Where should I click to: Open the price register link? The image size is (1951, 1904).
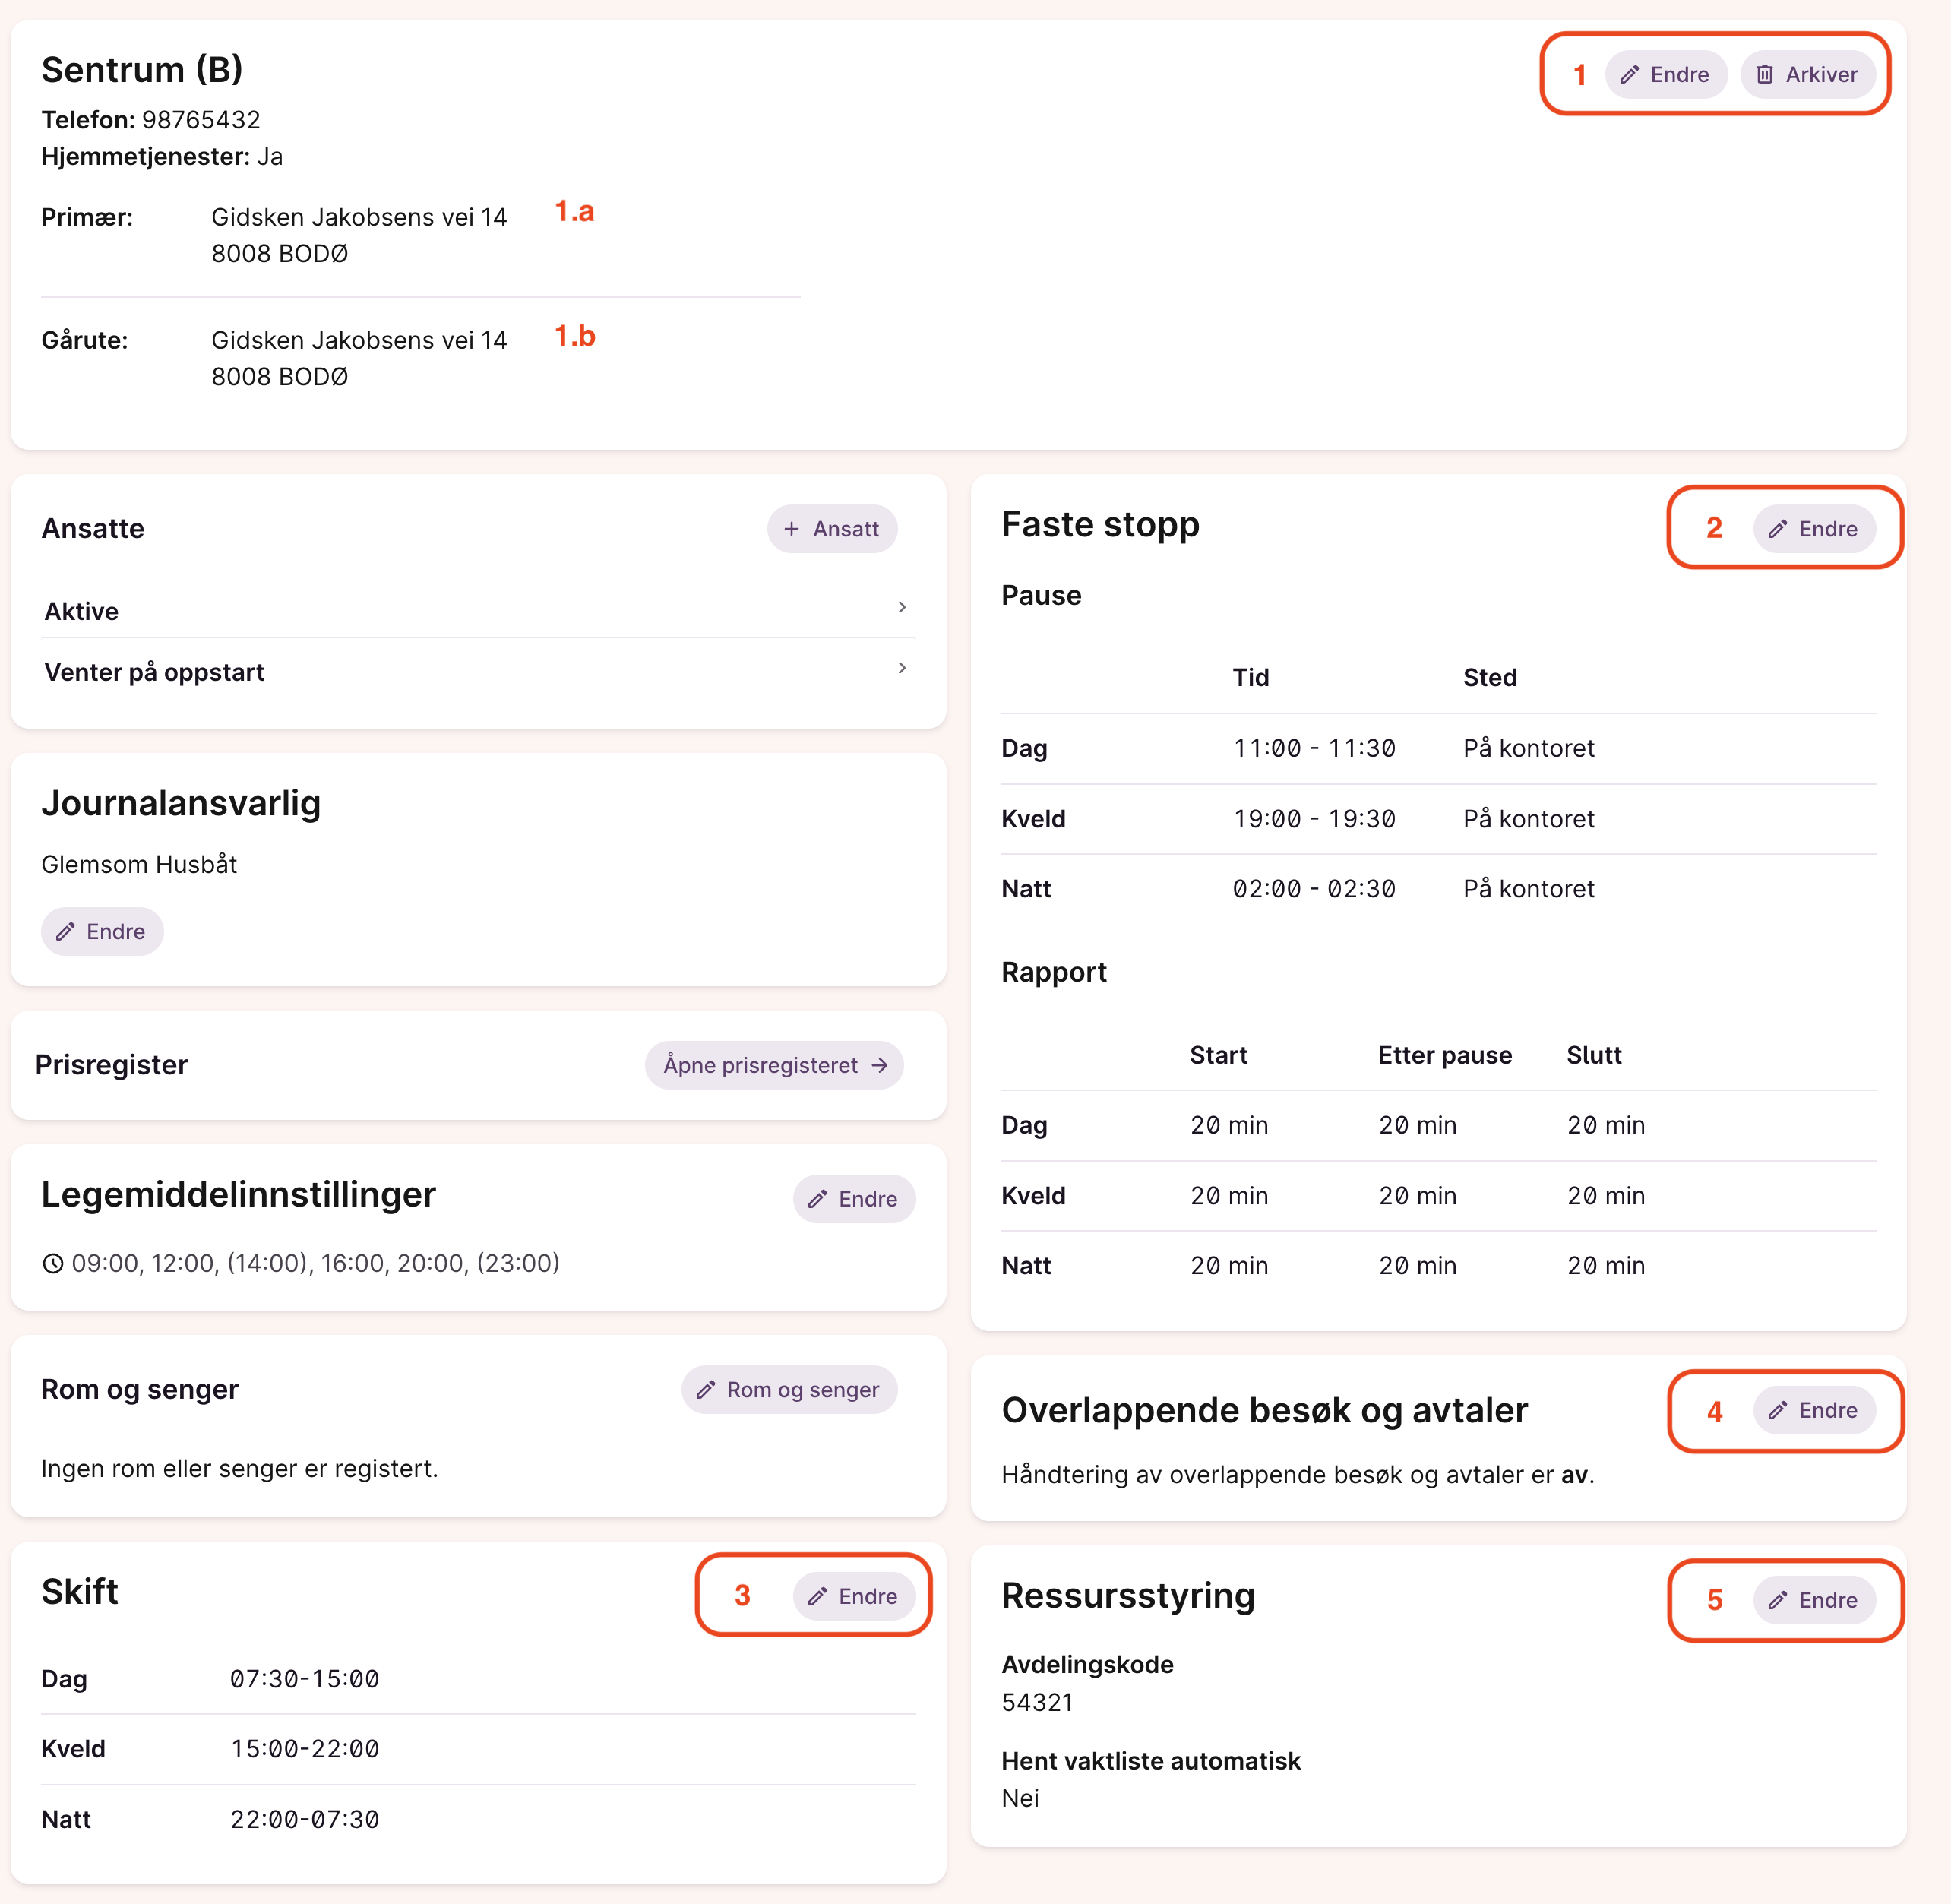pyautogui.click(x=773, y=1065)
